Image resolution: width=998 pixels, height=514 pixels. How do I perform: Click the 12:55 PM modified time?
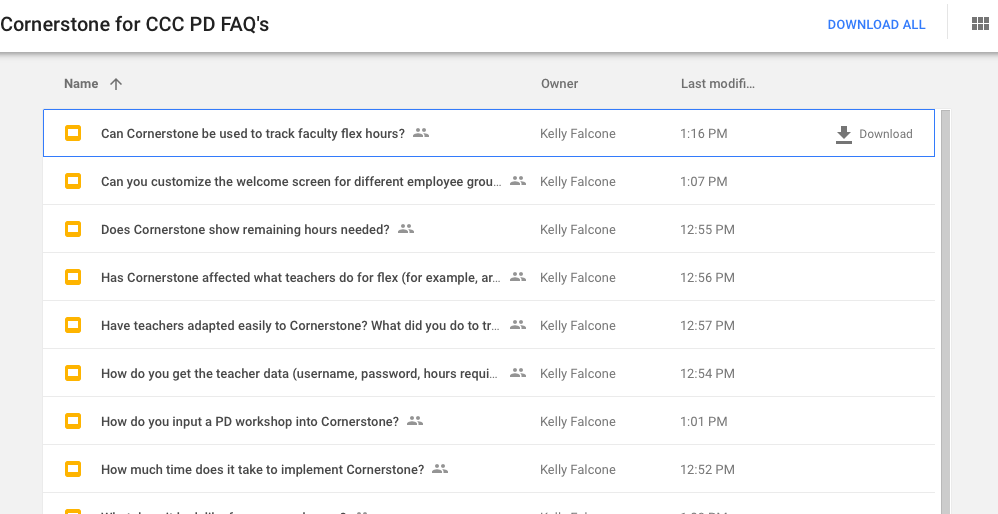pos(708,230)
